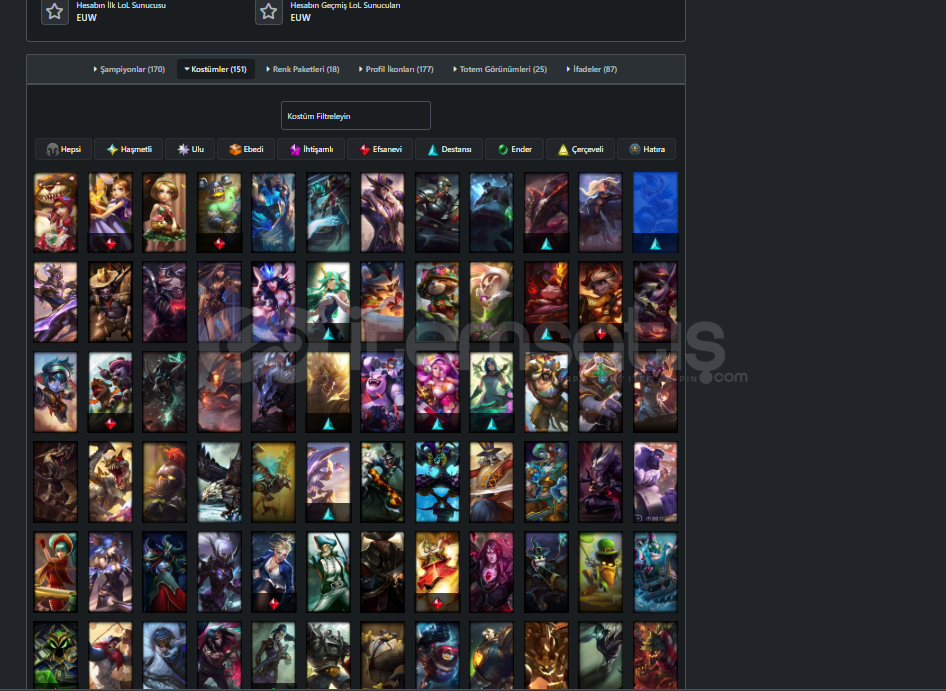Select the Kostümler (151) tab
Image resolution: width=946 pixels, height=691 pixels.
click(215, 69)
